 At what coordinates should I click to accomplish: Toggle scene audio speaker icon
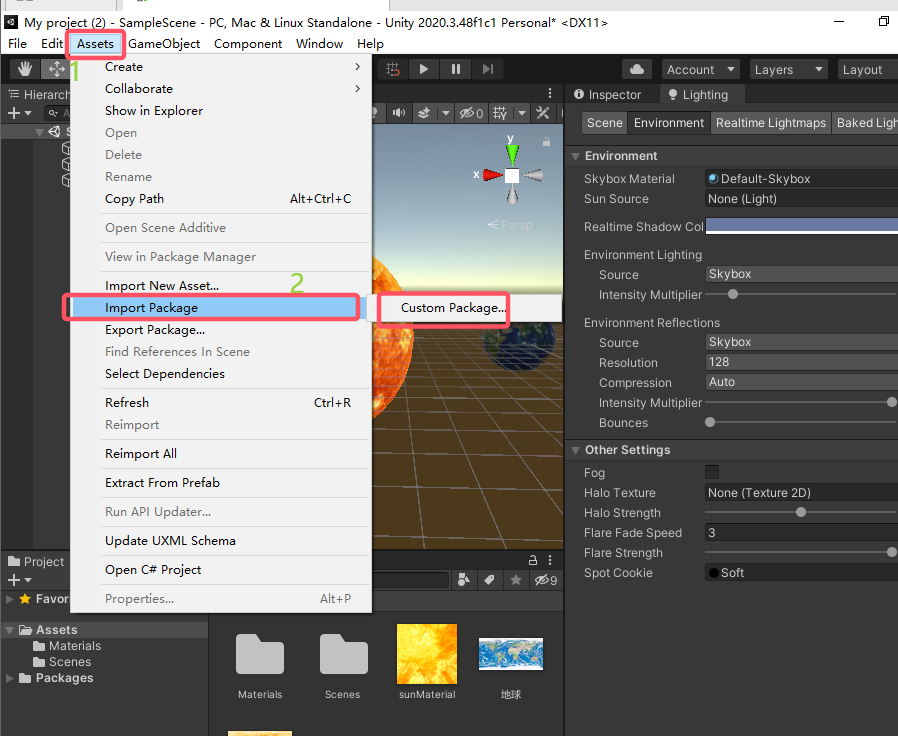(399, 113)
